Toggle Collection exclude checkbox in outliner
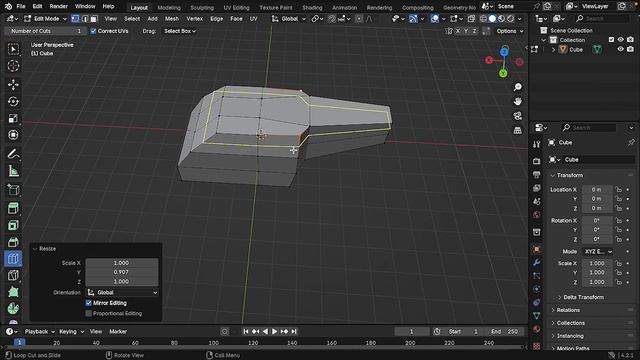Image resolution: width=640 pixels, height=360 pixels. [611, 40]
